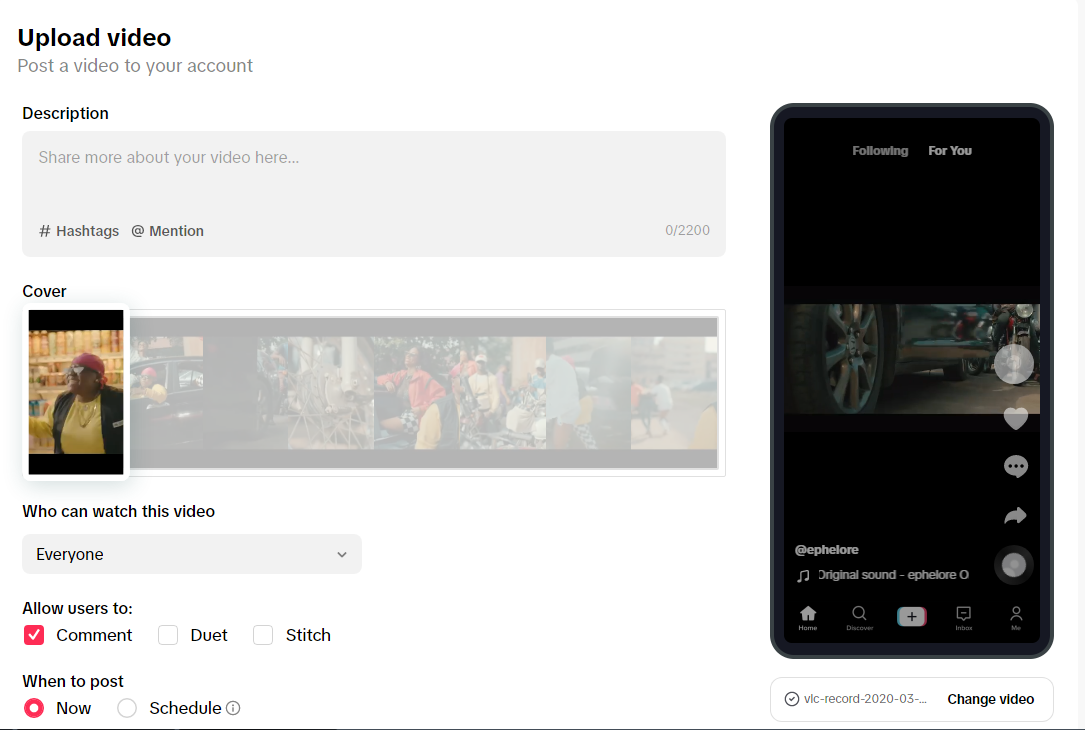
Task: Select the Schedule radio button
Action: pos(127,708)
